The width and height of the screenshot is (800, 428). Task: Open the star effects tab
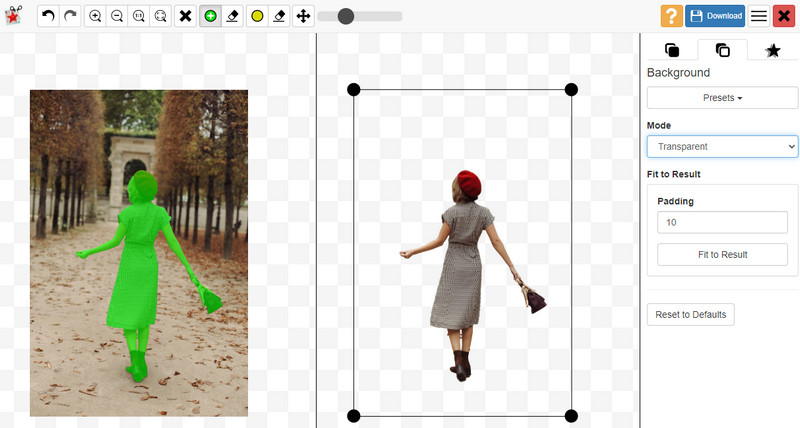(772, 50)
